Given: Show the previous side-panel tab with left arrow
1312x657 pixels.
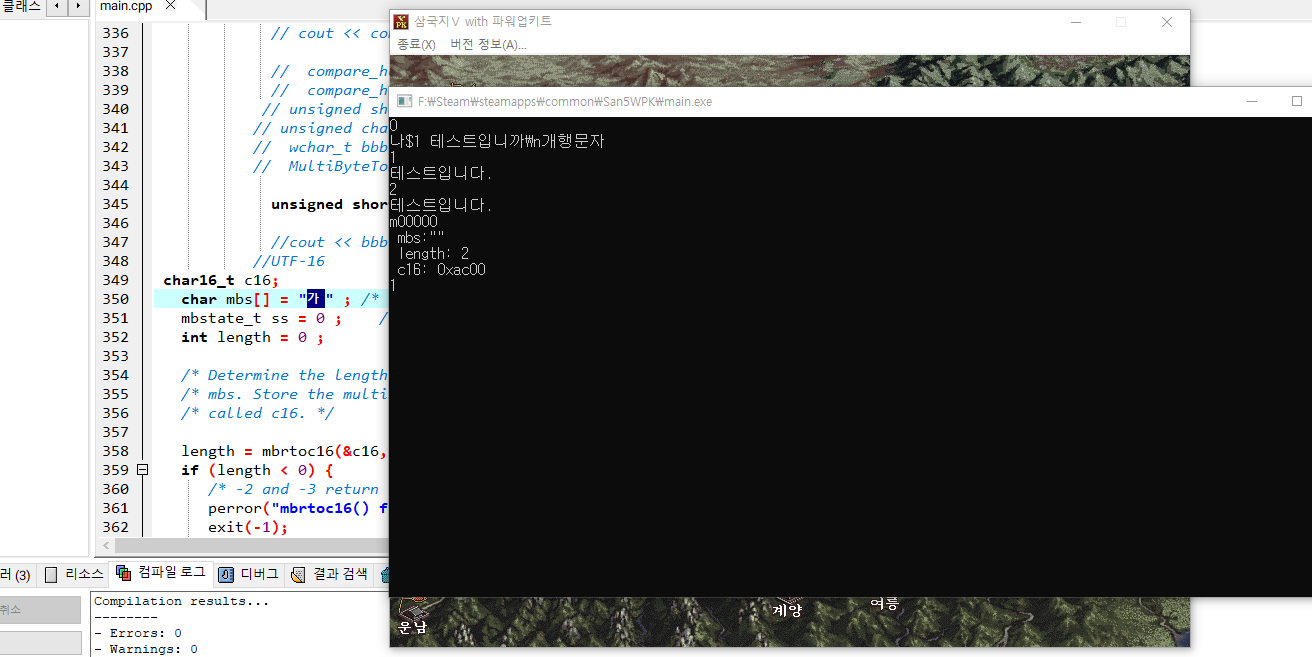Looking at the screenshot, I should tap(57, 6).
